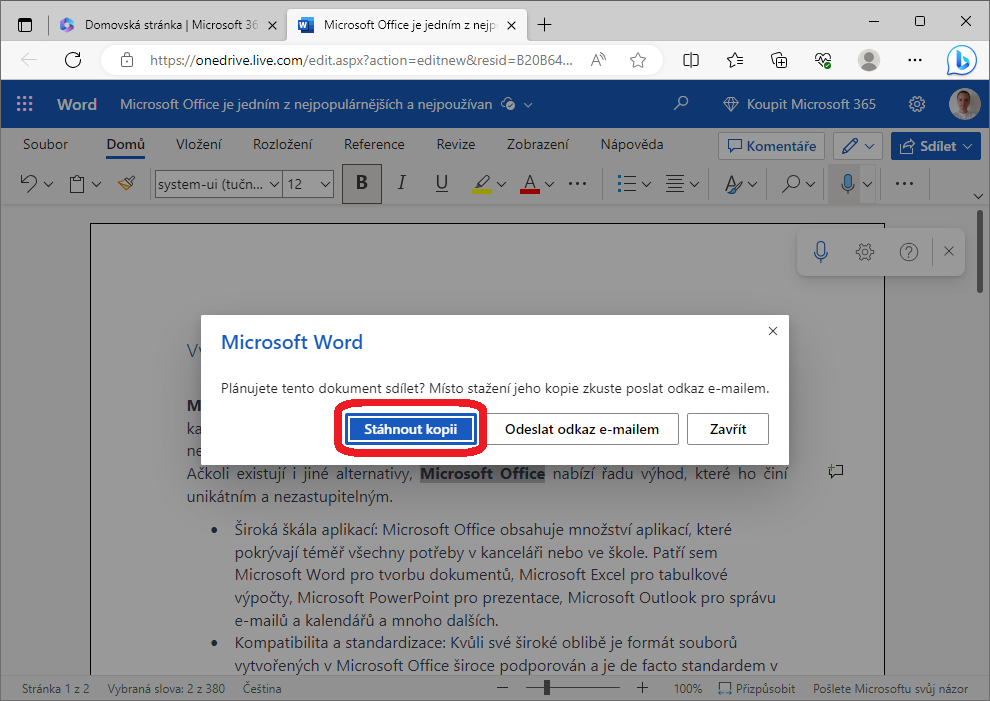Click the Styles icon in the ribbon
Screen dimensions: 990x701
(733, 184)
